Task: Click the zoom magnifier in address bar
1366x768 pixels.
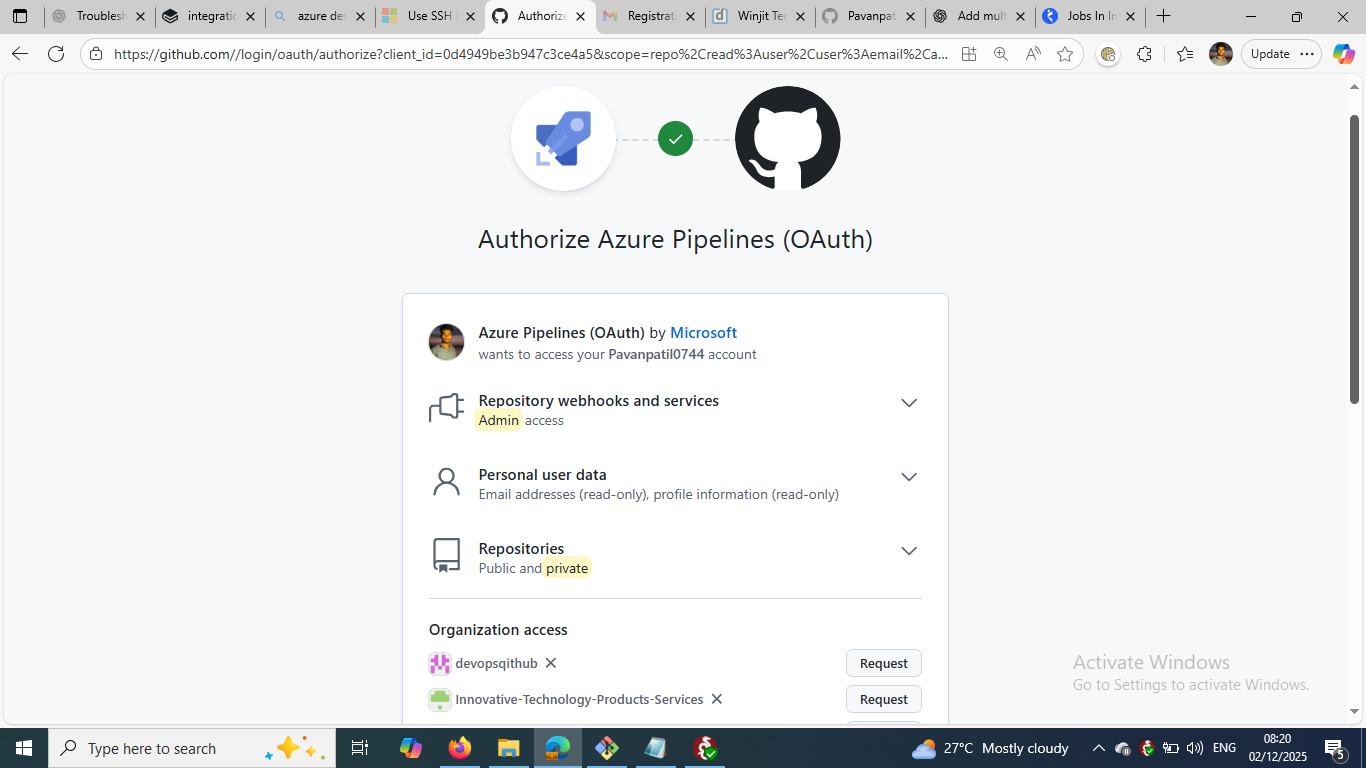Action: tap(1000, 54)
